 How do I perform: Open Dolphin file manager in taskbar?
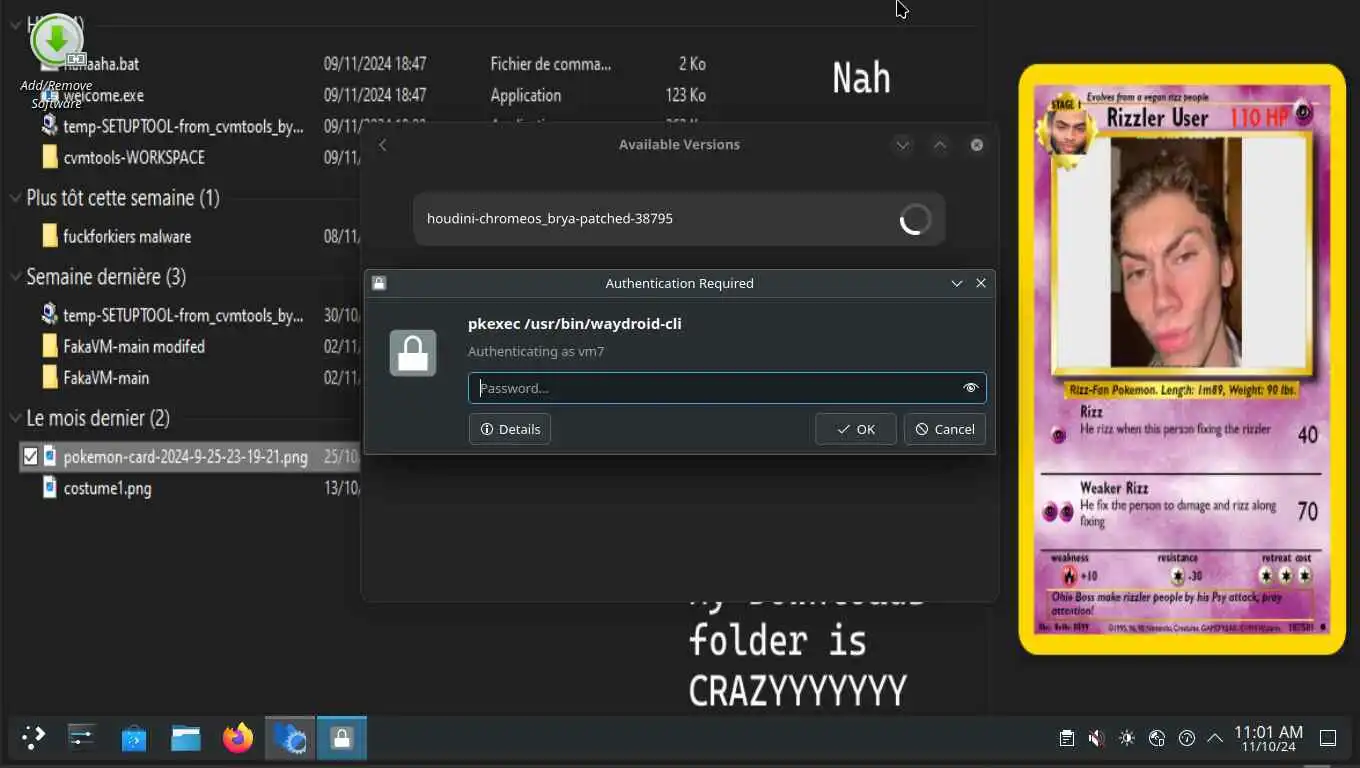[x=186, y=738]
